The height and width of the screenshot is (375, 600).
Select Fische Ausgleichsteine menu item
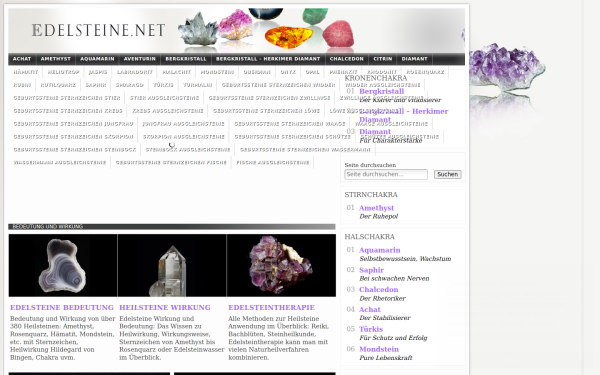pyautogui.click(x=273, y=163)
